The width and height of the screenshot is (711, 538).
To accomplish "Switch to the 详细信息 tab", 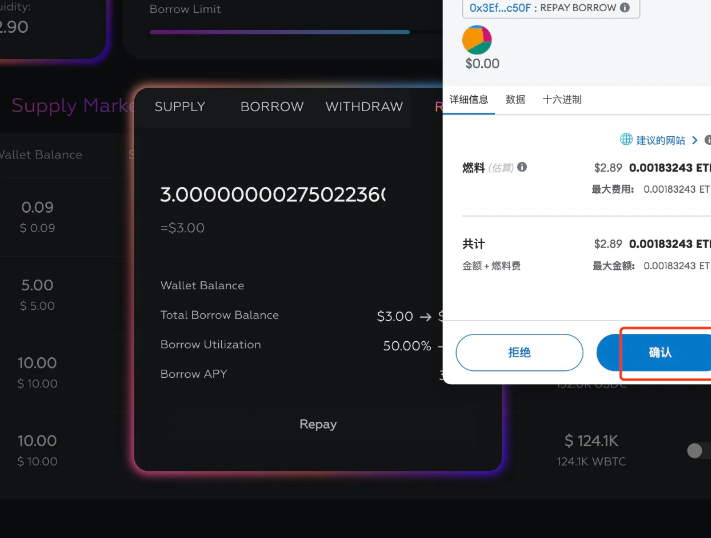I will tap(469, 99).
